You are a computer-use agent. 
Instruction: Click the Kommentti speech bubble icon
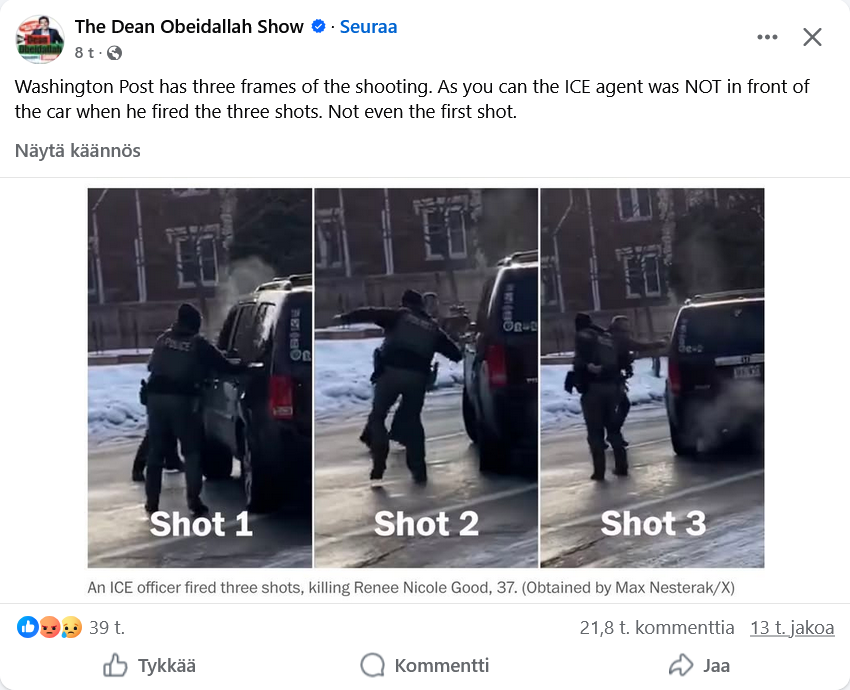[x=372, y=665]
